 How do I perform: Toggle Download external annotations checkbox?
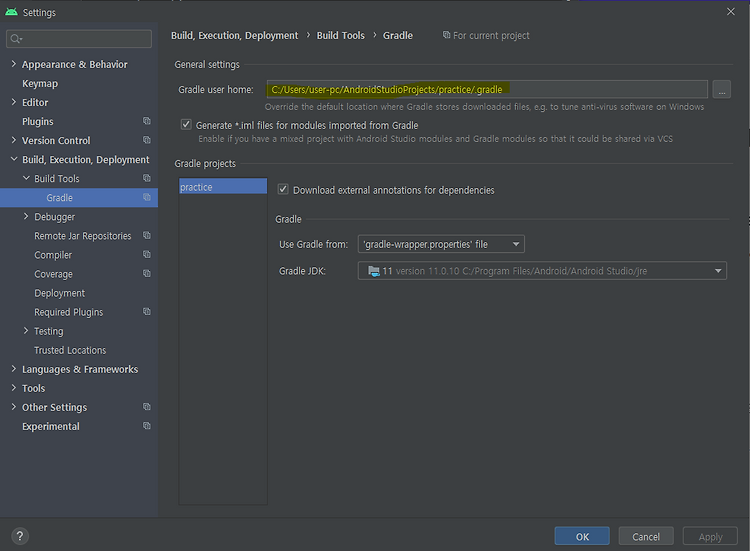[x=283, y=189]
